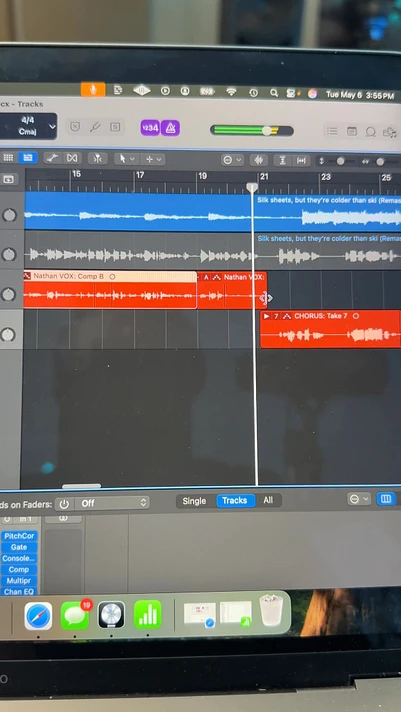Image resolution: width=401 pixels, height=712 pixels.
Task: Toggle horizontal auto zoom button
Action: point(301,161)
